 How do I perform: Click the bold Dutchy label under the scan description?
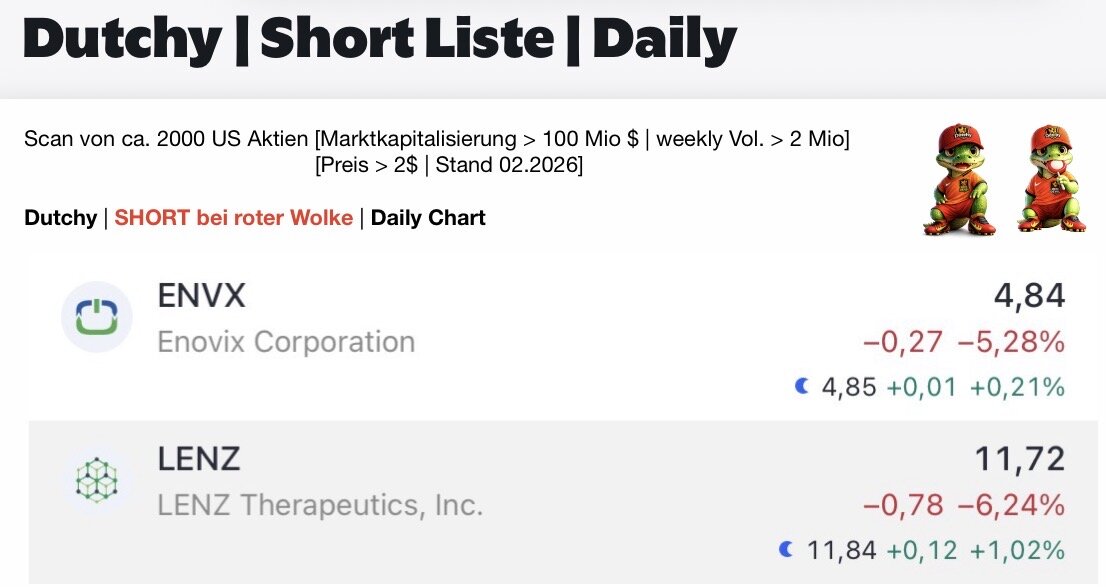(60, 218)
